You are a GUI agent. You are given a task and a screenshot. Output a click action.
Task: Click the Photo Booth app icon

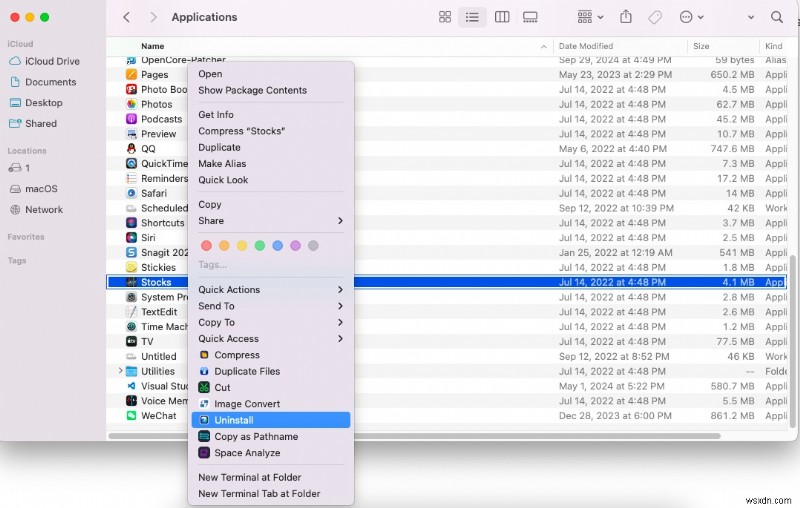coord(132,89)
